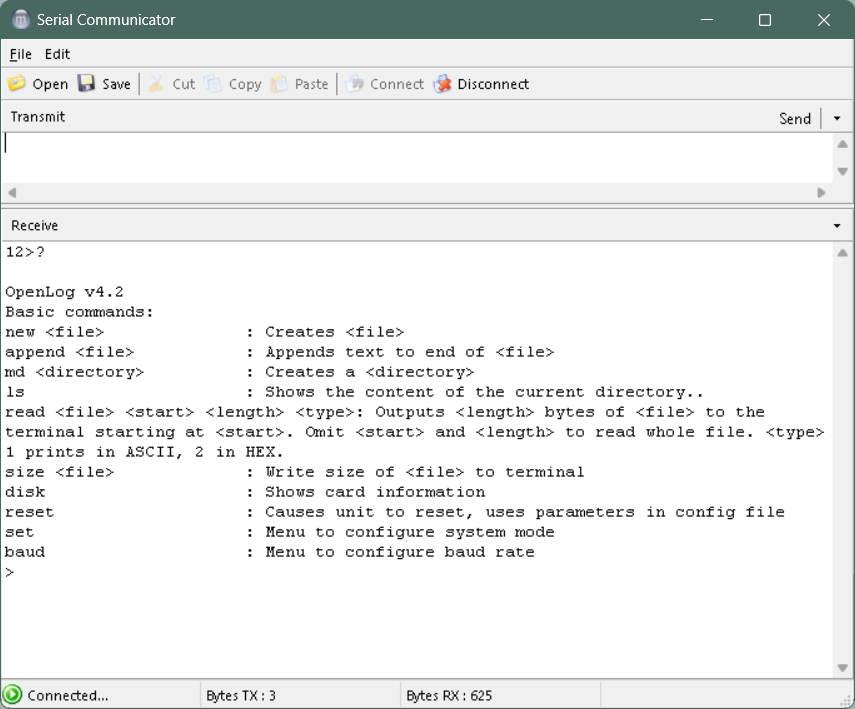Click the Disconnect toolbar icon
Viewport: 855px width, 709px height.
coord(443,84)
